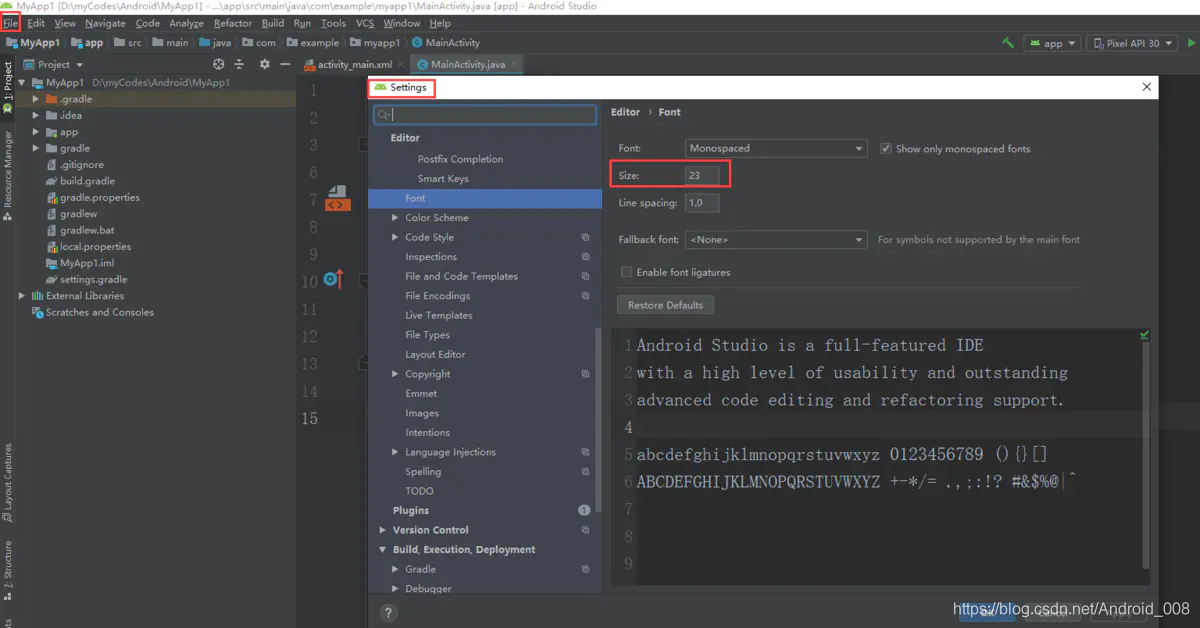The width and height of the screenshot is (1200, 628).
Task: Switch to the MainActivity.java editor tab
Action: tap(467, 65)
